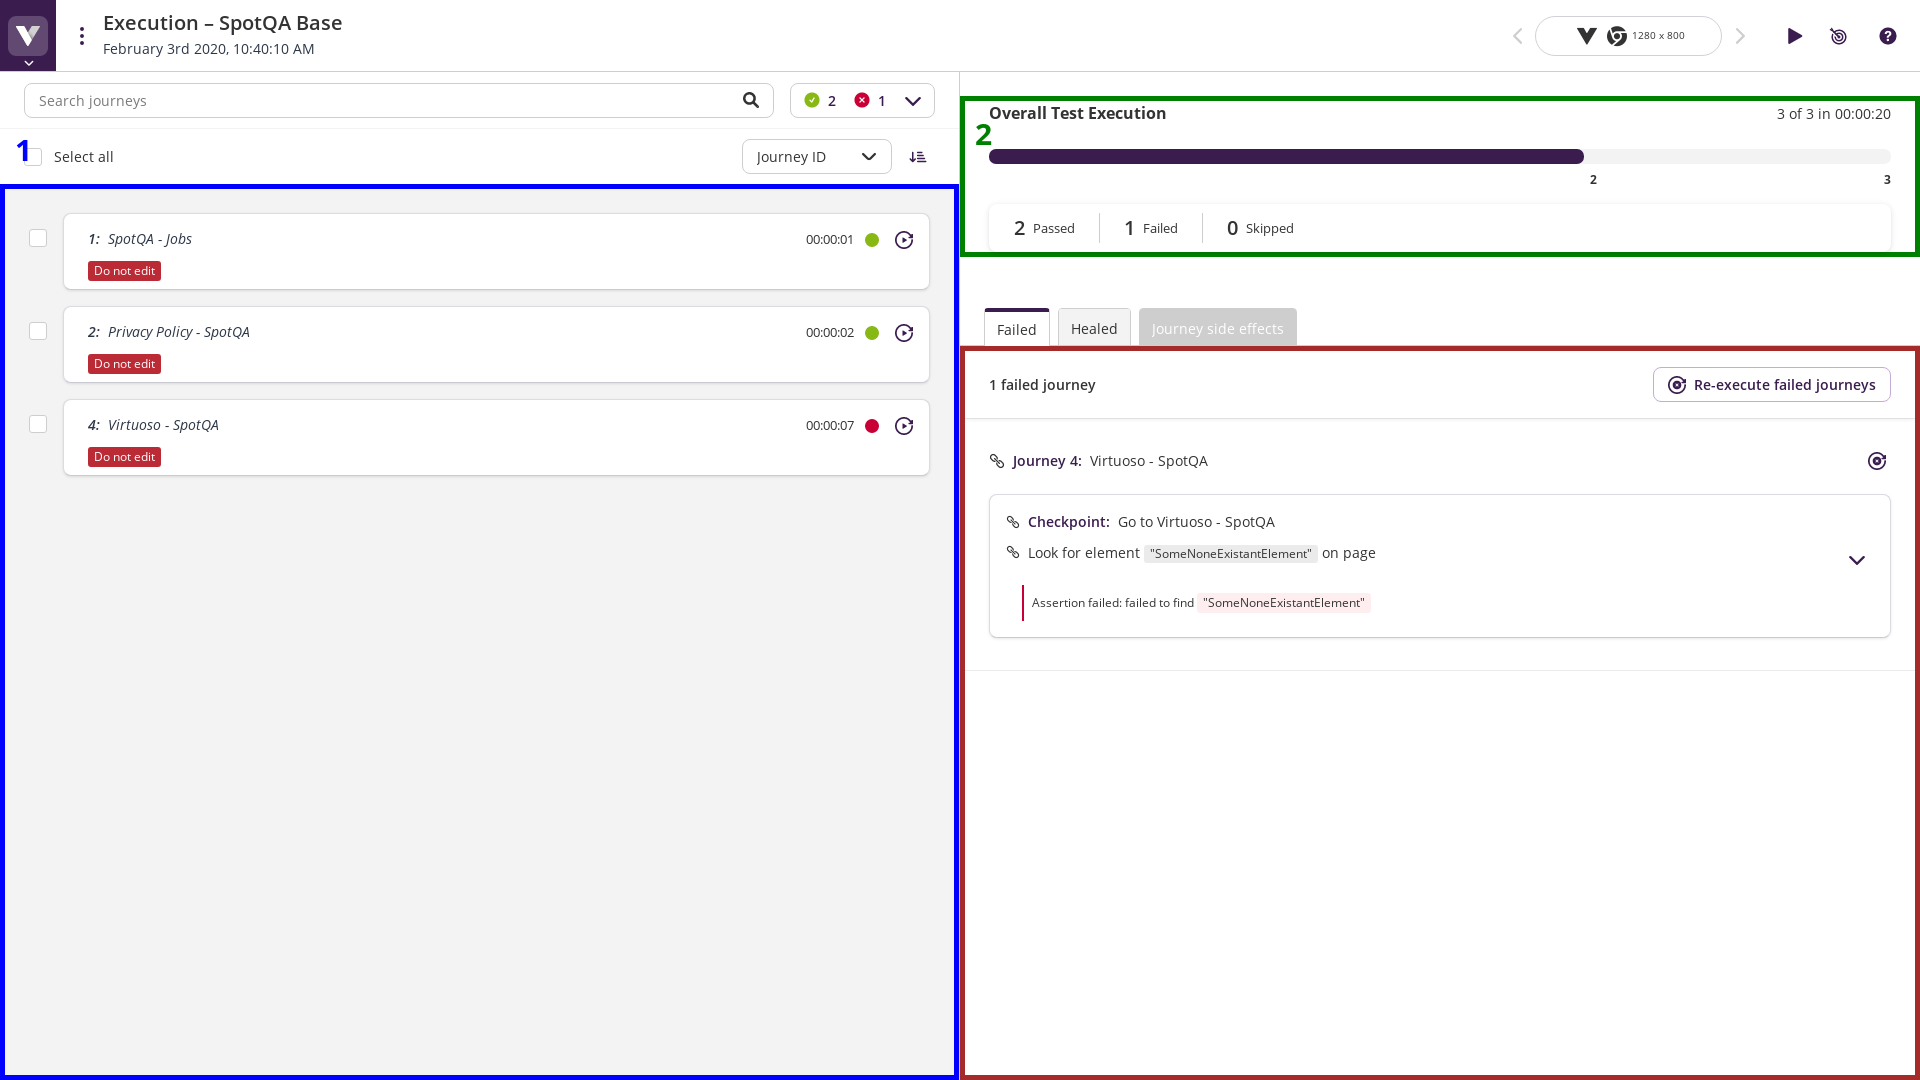Click Do not edit tag on Virtuoso - SpotQA
Image resolution: width=1920 pixels, height=1080 pixels.
pos(124,457)
